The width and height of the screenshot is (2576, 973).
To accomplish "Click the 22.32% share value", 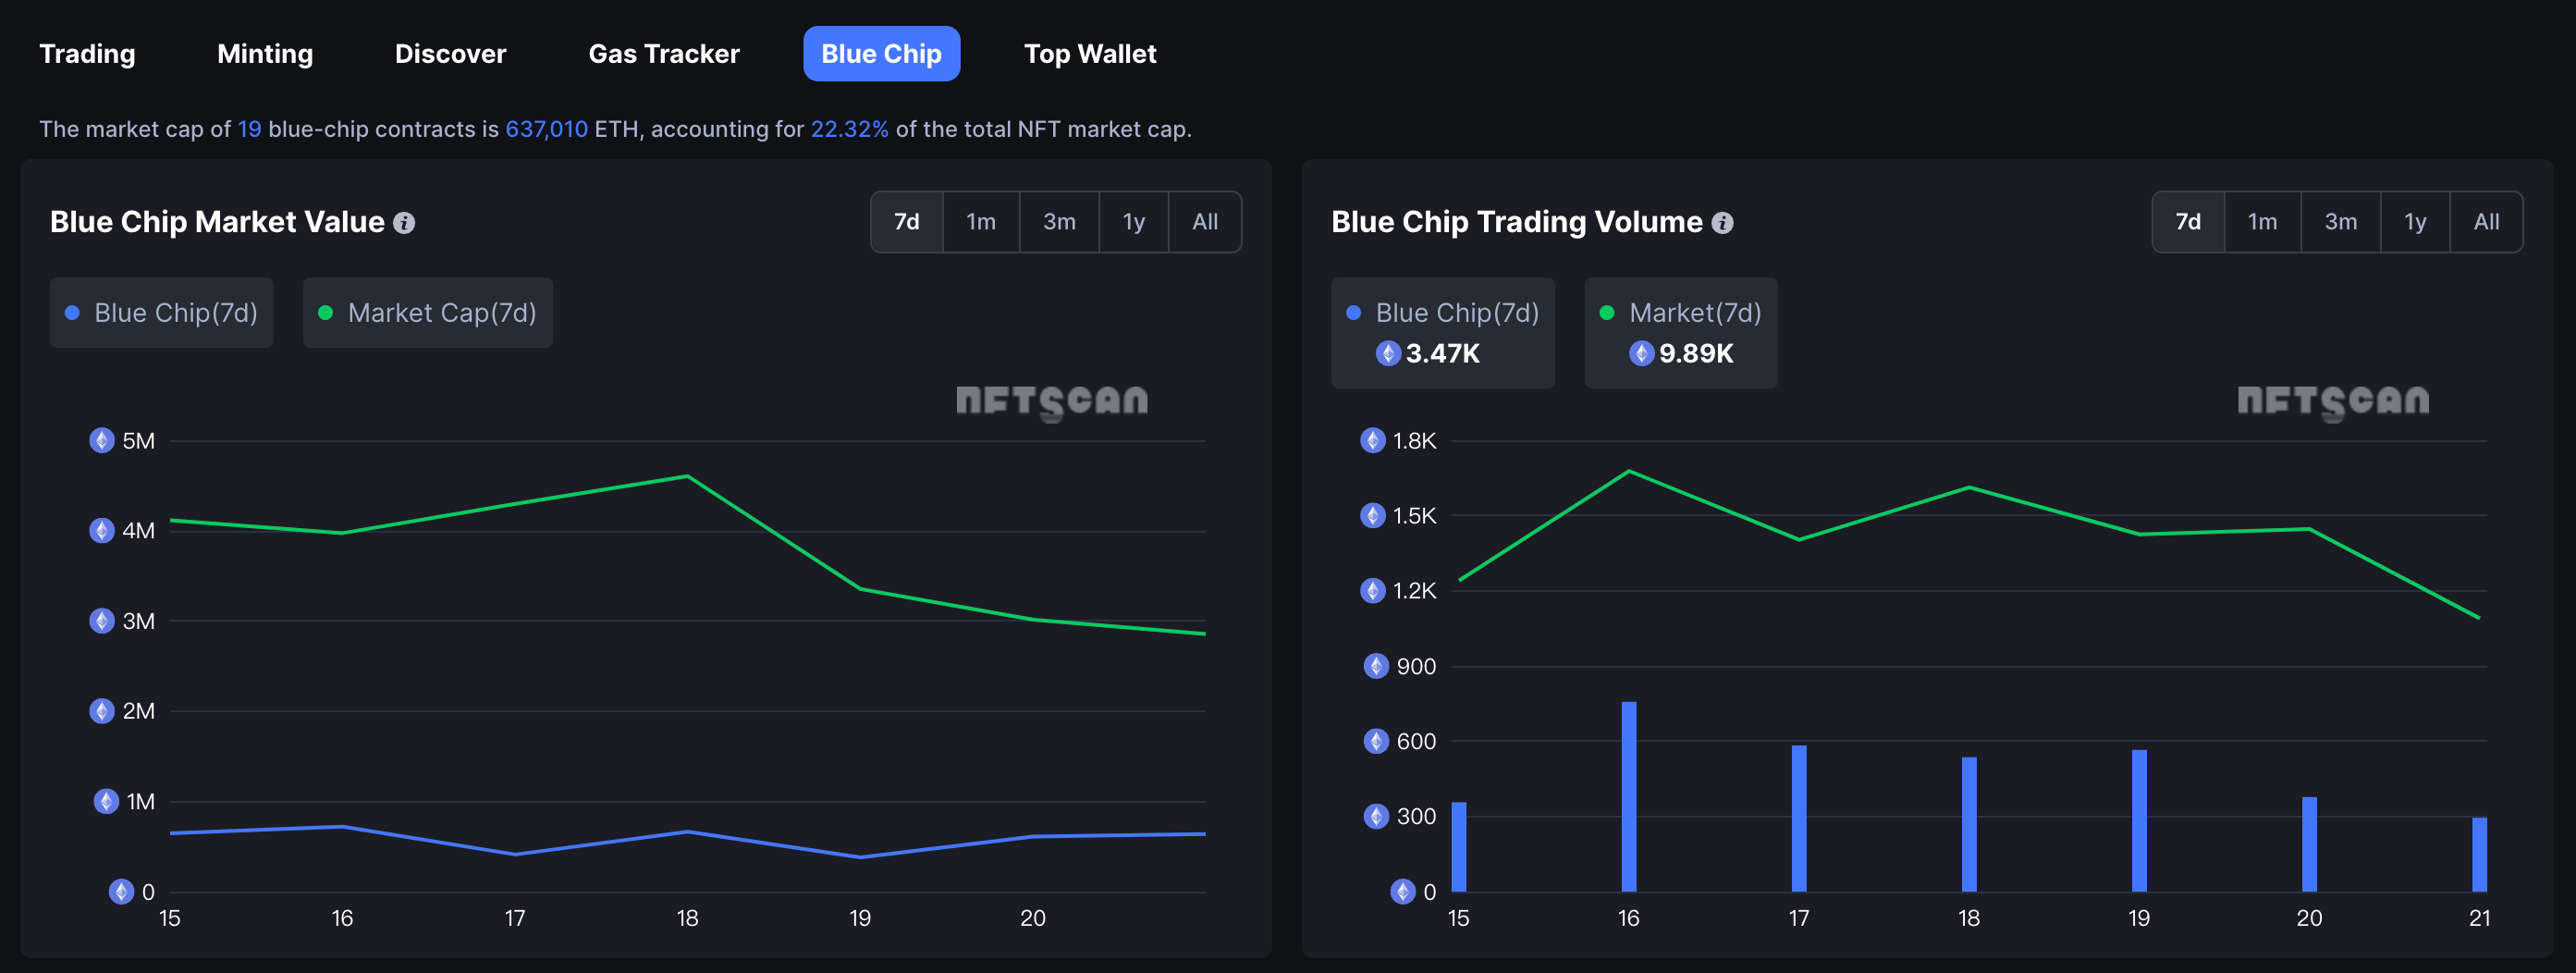I will [849, 129].
